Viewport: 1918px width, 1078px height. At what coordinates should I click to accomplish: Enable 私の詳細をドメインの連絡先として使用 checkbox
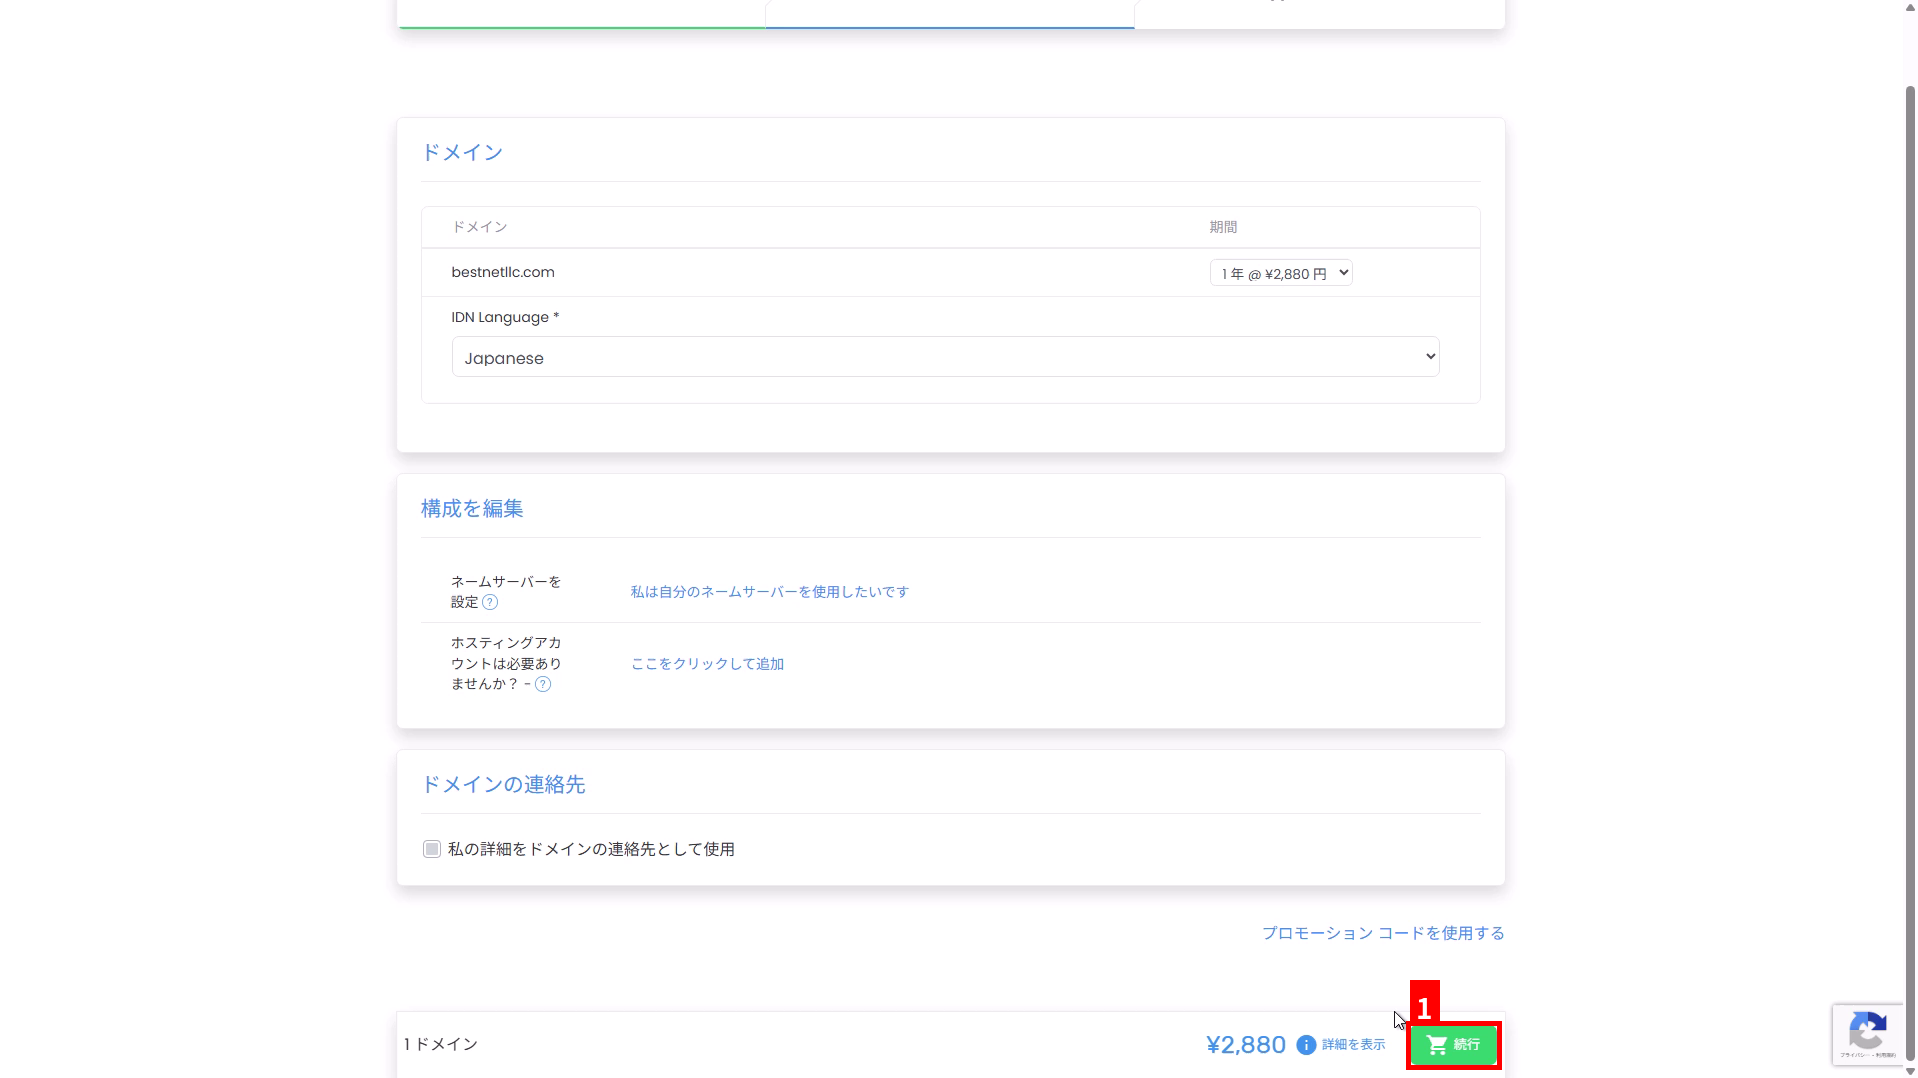pyautogui.click(x=432, y=849)
